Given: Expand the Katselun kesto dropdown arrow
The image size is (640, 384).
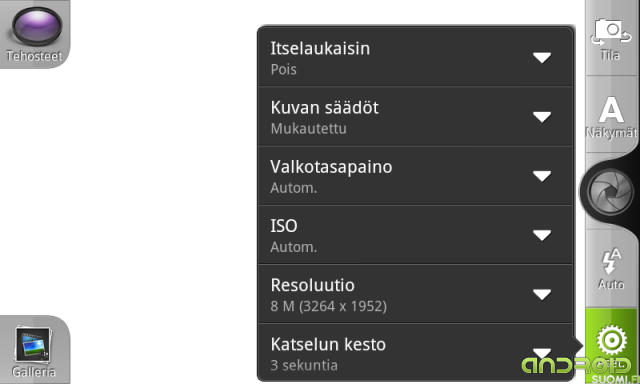Looking at the screenshot, I should coord(542,353).
